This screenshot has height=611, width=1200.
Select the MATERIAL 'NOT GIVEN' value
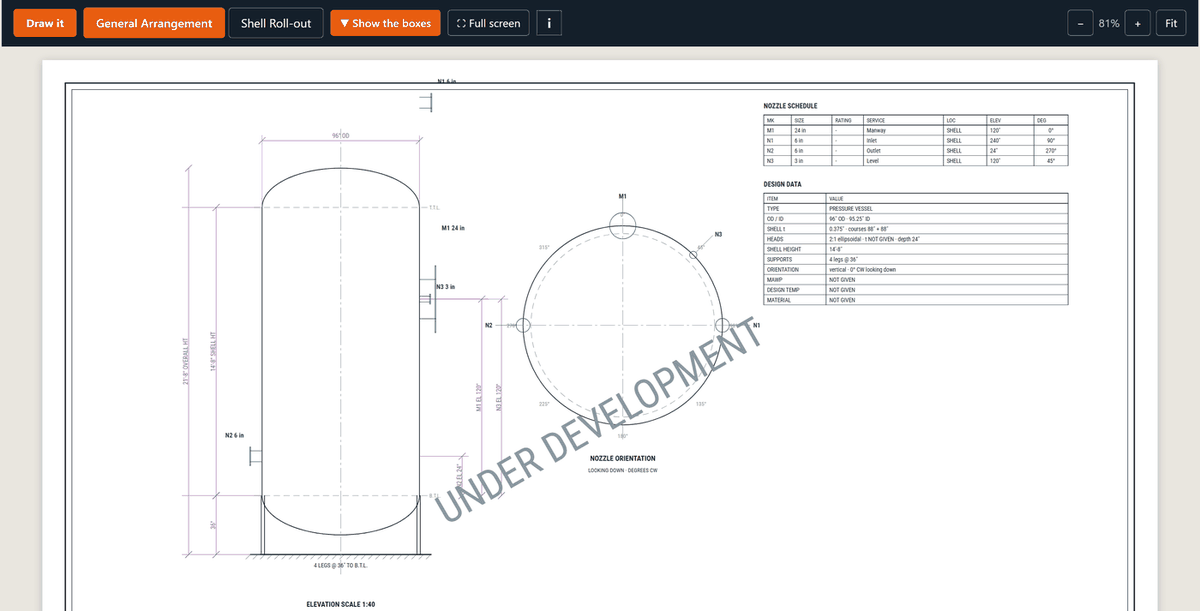click(947, 300)
